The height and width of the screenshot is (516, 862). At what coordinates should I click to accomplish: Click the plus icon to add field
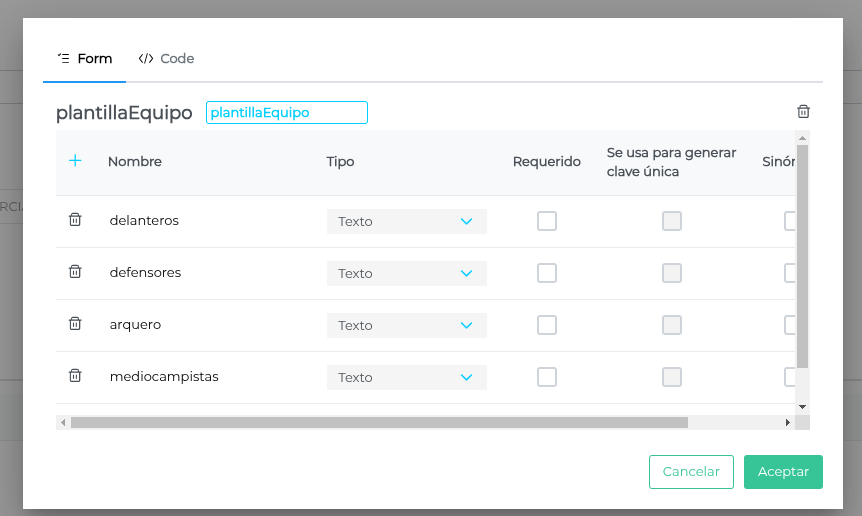[x=75, y=161]
